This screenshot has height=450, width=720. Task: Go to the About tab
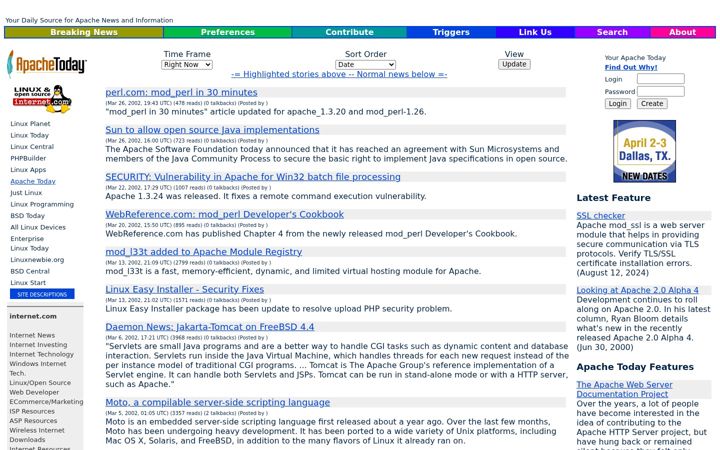click(x=682, y=32)
